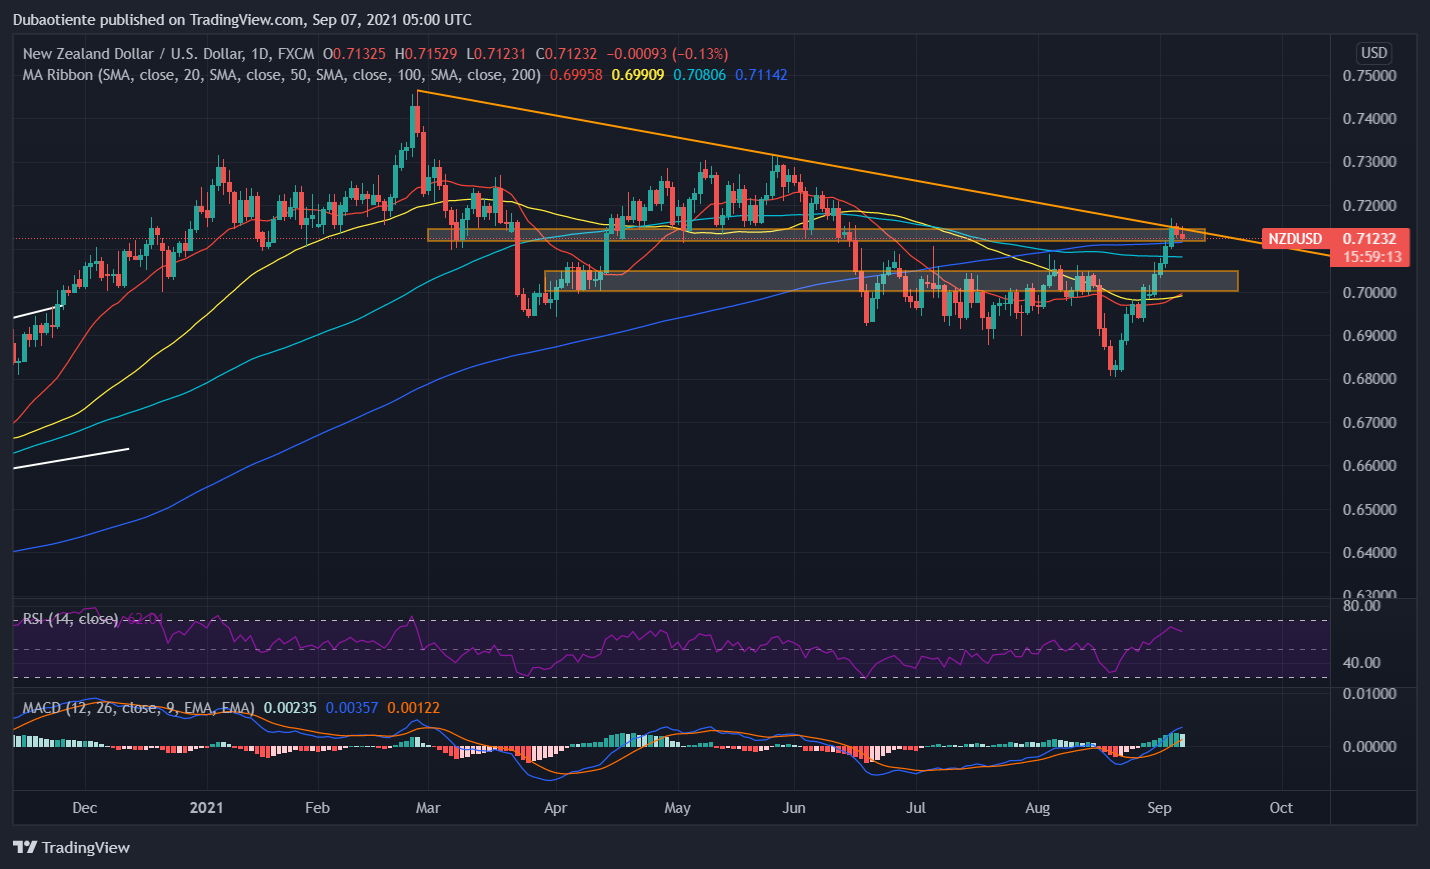The height and width of the screenshot is (869, 1430).
Task: Click the close price C0.71232 in header
Action: [x=566, y=54]
